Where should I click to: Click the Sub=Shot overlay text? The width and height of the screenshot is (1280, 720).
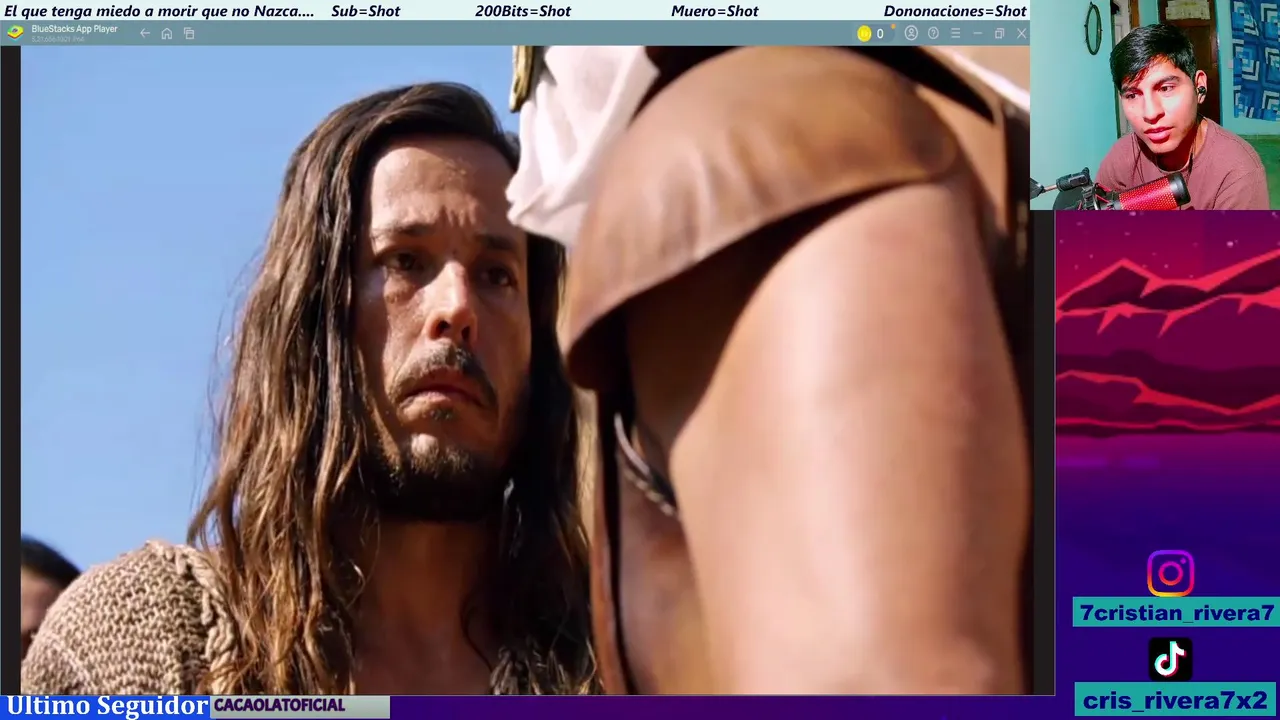tap(365, 11)
